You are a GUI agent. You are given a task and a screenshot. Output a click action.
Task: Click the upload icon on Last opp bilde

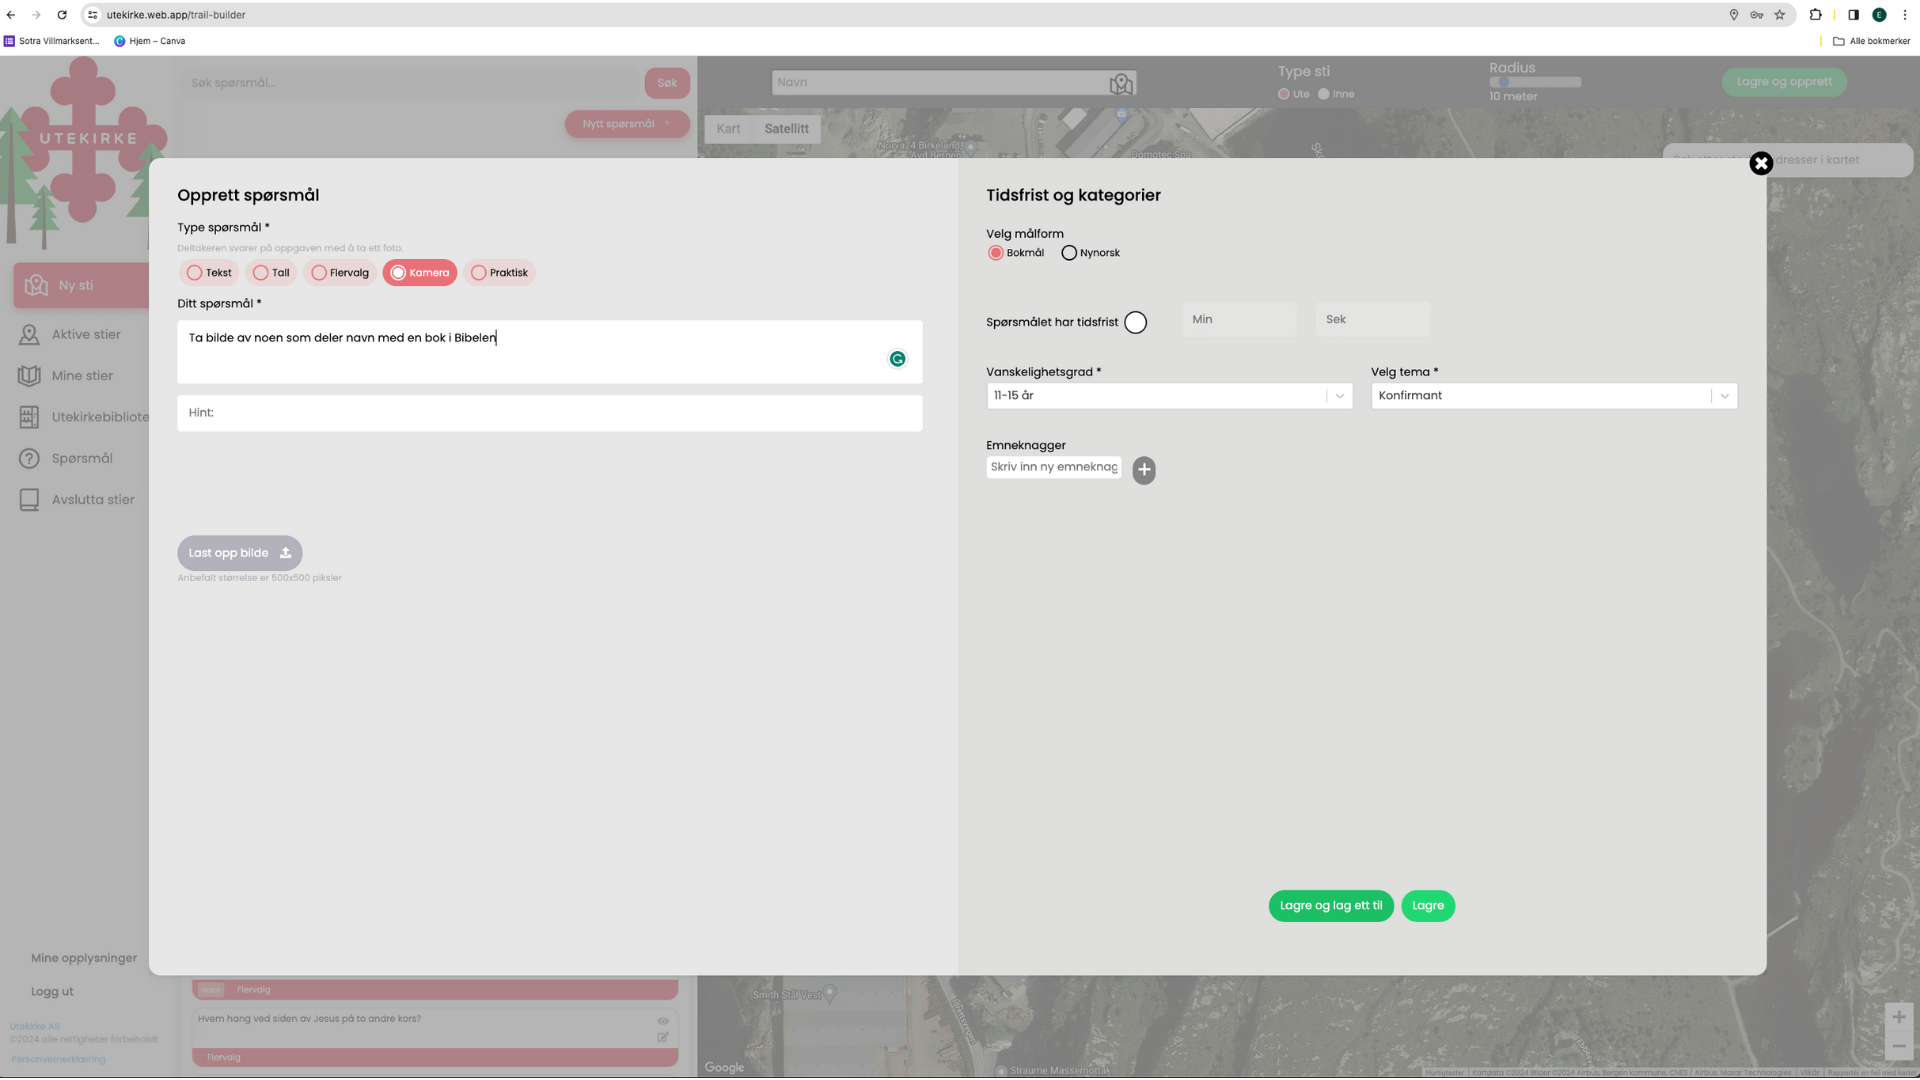[285, 553]
